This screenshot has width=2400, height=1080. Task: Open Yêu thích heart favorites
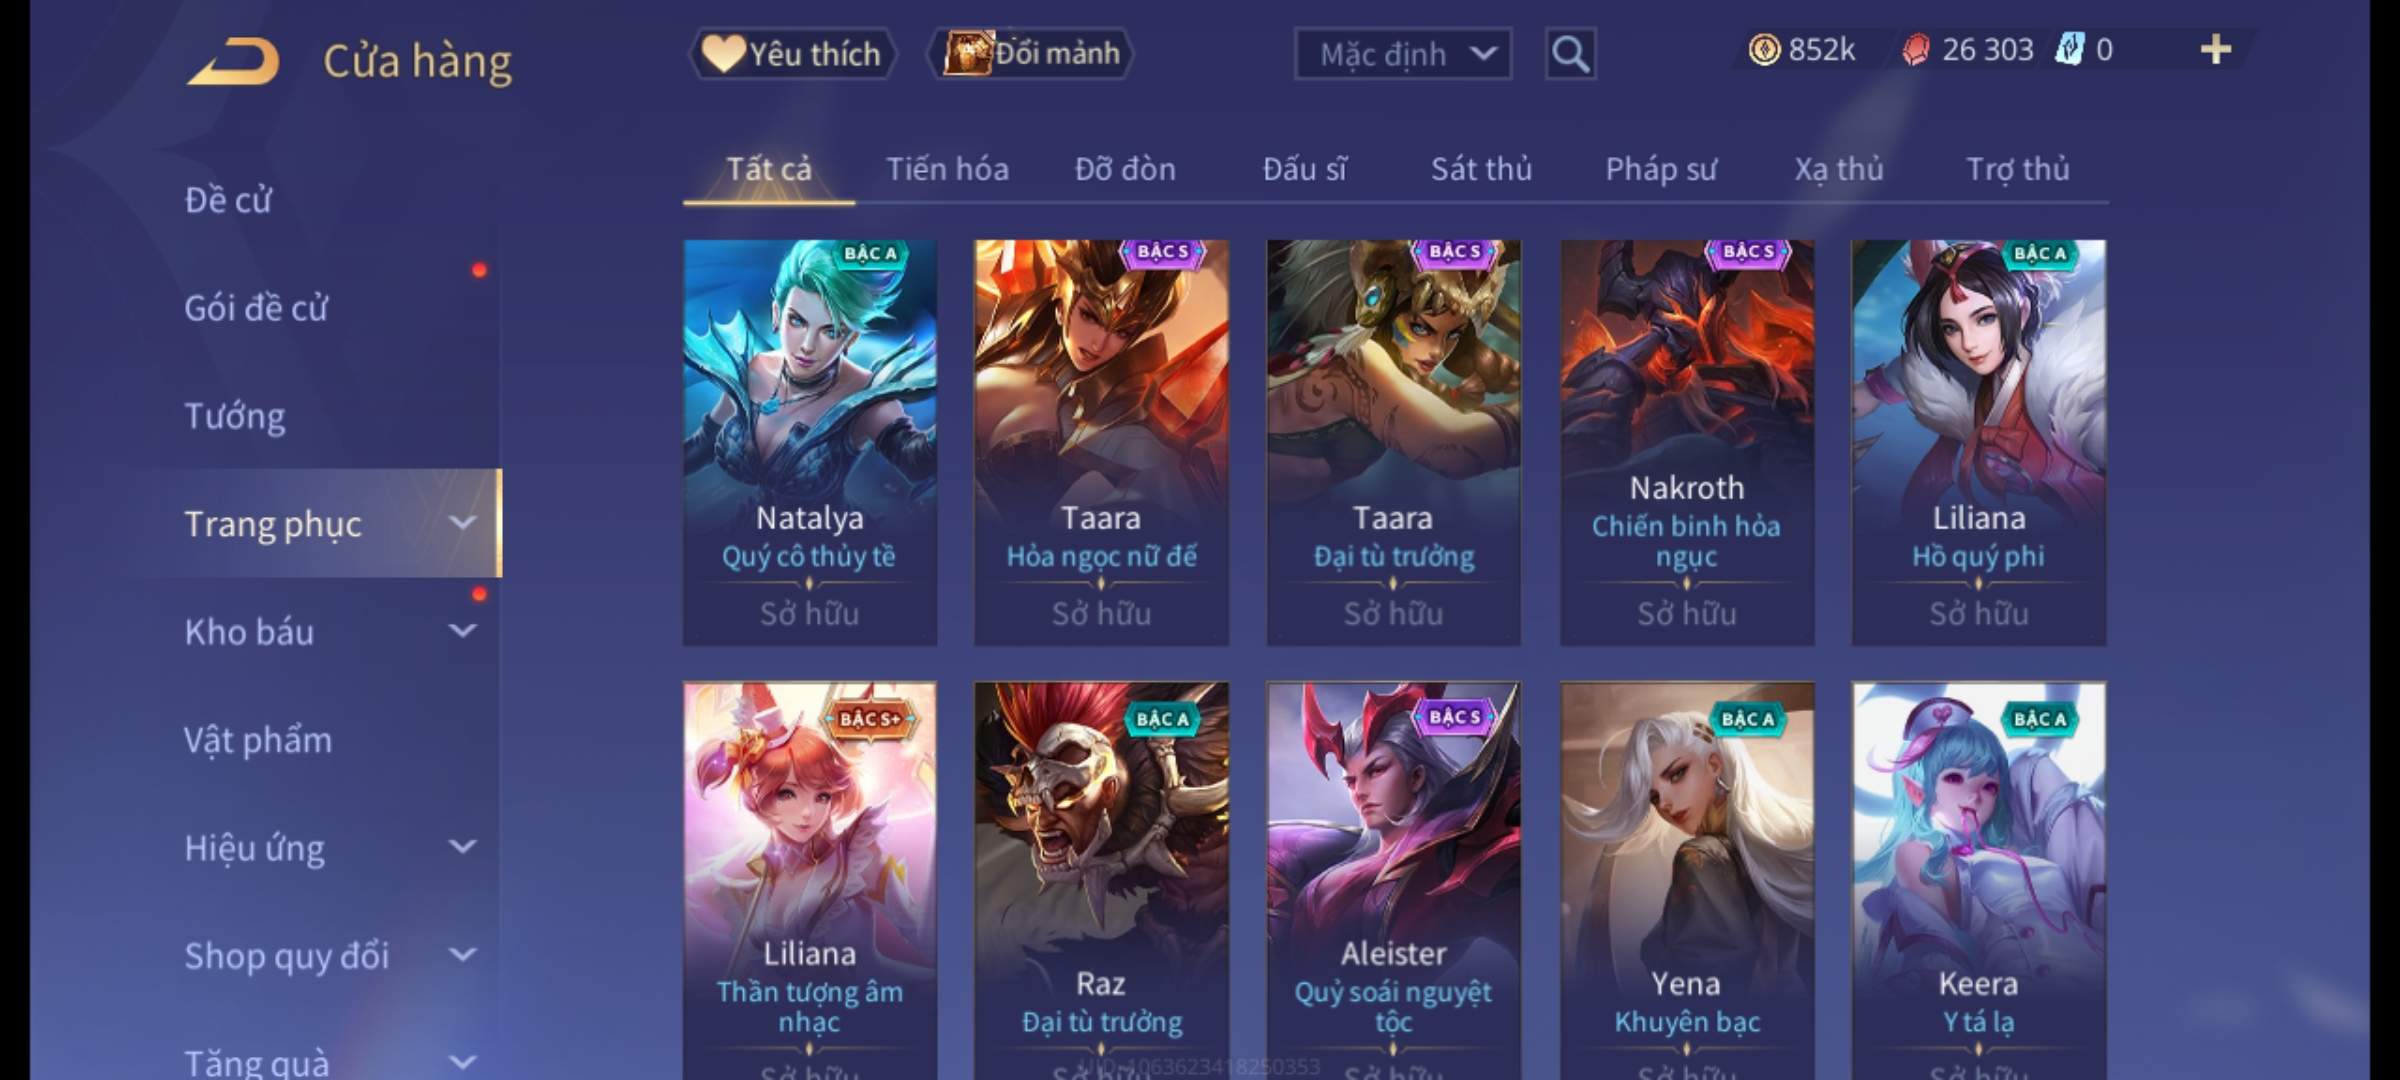click(792, 54)
